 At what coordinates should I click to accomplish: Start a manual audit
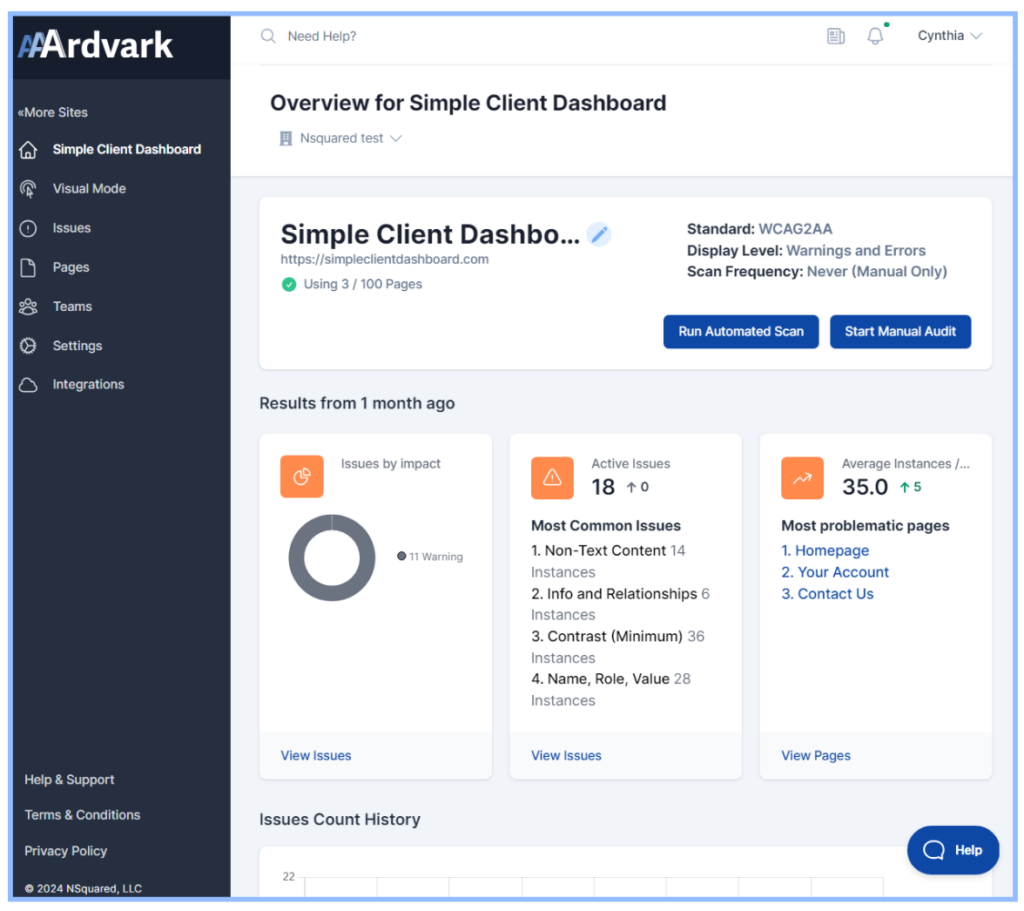900,331
